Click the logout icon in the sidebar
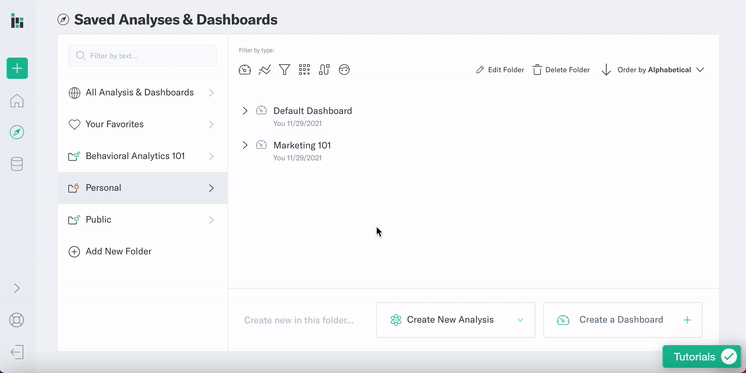Image resolution: width=746 pixels, height=373 pixels. coord(17,352)
